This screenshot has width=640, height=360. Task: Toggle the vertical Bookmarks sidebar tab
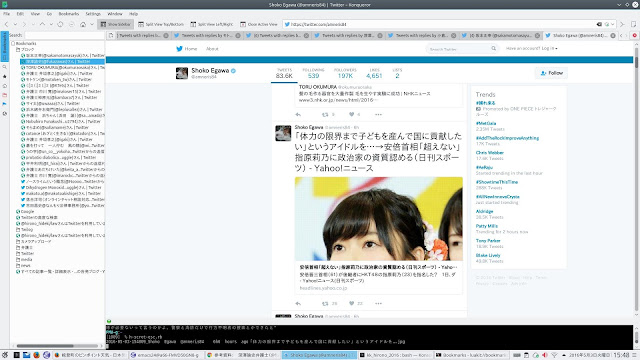tap(4, 47)
